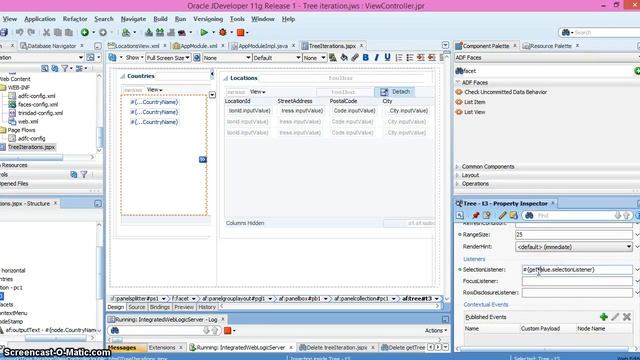Click the Cut scissors icon
Image resolution: width=640 pixels, height=360 pixels.
47,32
